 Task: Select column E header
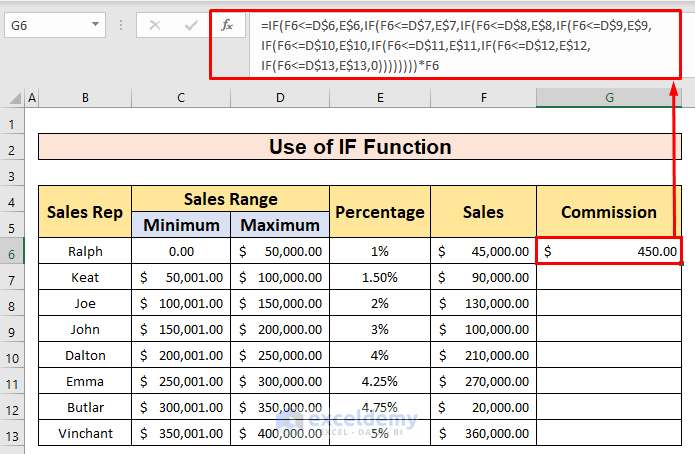coord(380,97)
